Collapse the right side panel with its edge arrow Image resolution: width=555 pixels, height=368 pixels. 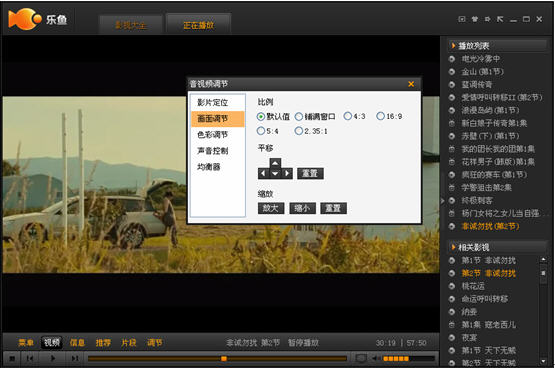coord(442,201)
